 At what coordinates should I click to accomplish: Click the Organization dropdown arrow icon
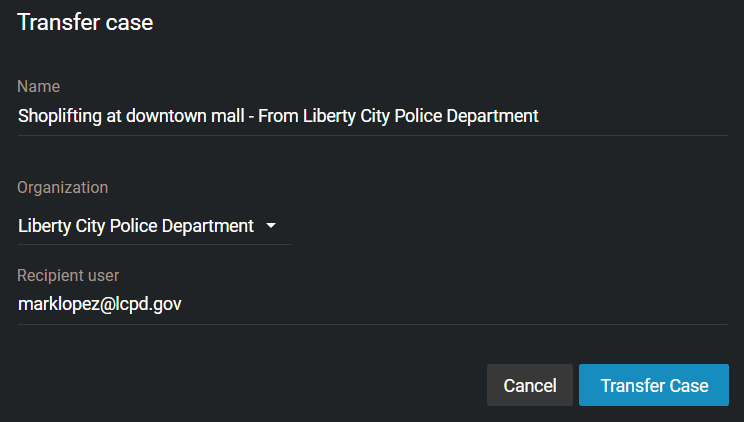(x=271, y=226)
